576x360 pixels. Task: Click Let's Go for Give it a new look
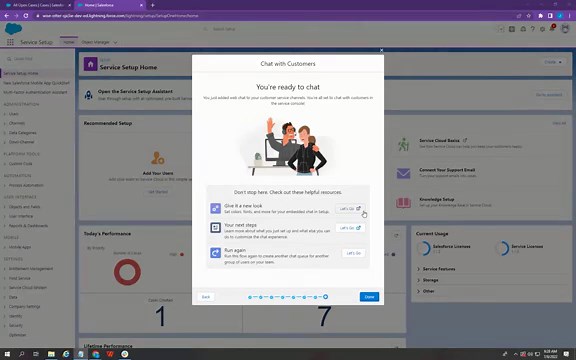click(x=350, y=209)
